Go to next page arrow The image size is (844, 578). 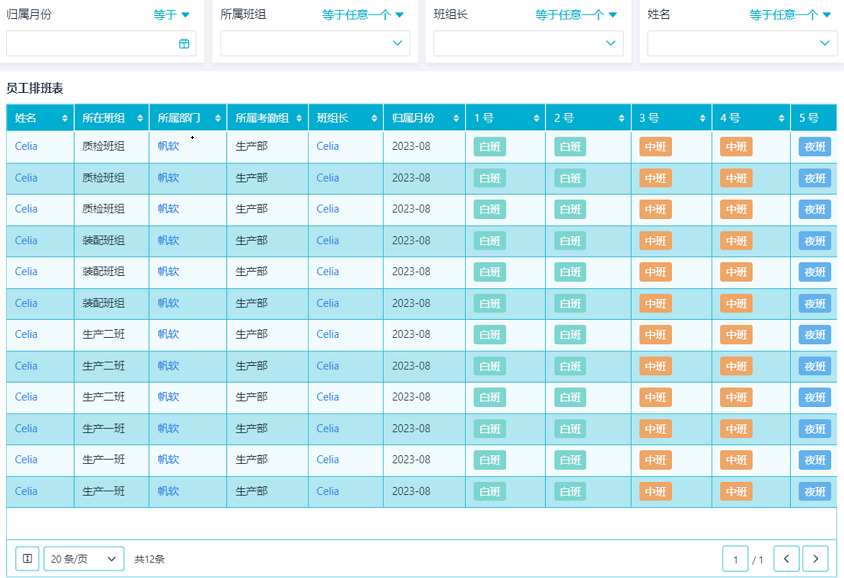(x=815, y=559)
